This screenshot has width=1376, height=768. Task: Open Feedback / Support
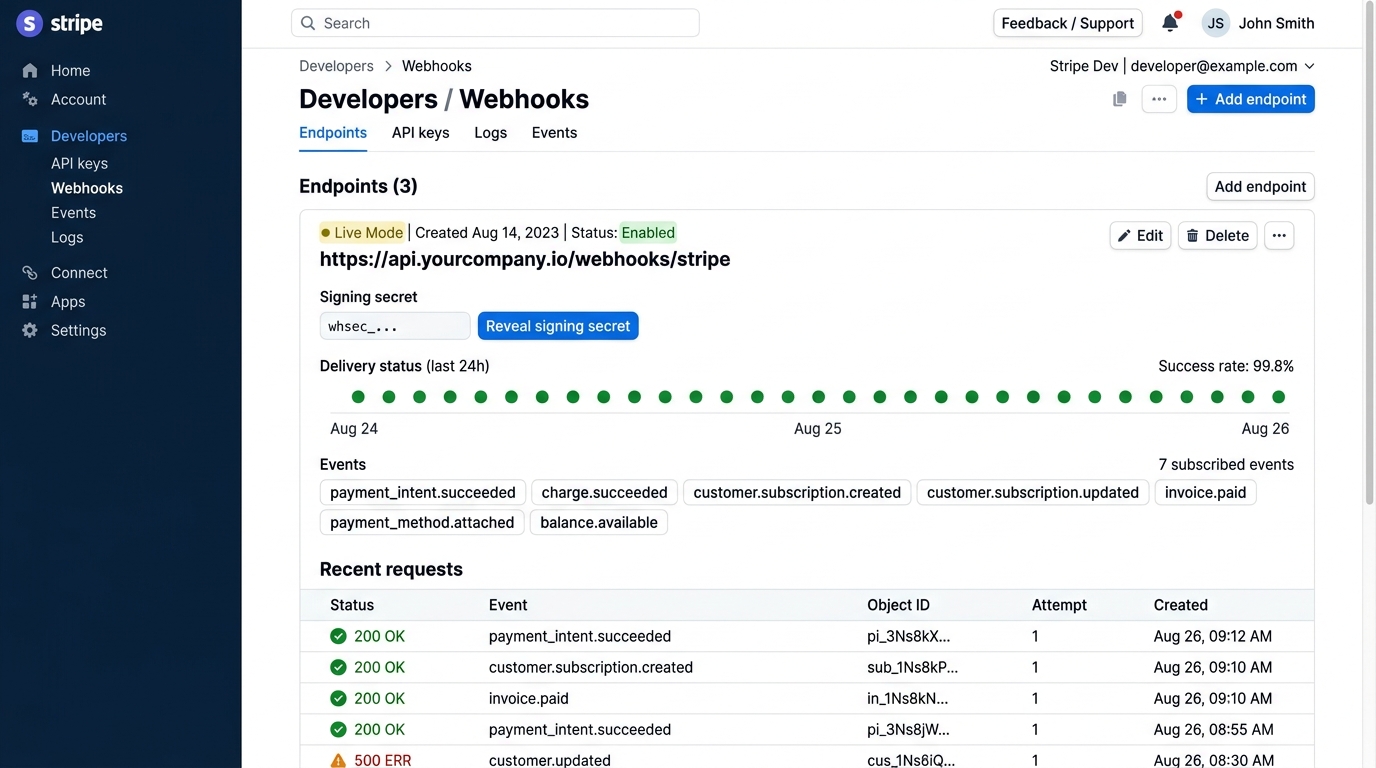1067,23
